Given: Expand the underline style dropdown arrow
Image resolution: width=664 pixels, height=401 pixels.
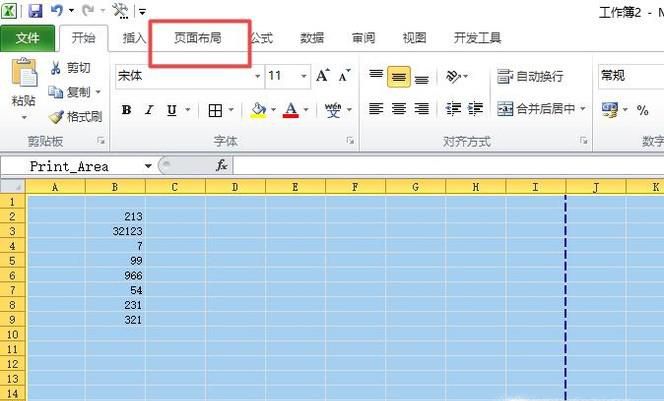Looking at the screenshot, I should tap(188, 110).
